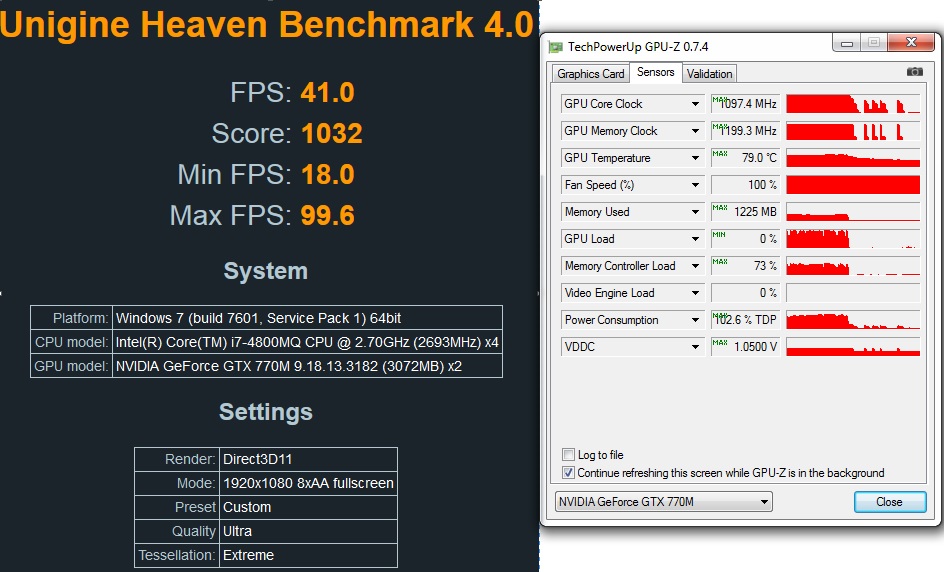944x572 pixels.
Task: Click the Intel Core i7-4800MQ CPU model cell
Action: coord(307,342)
